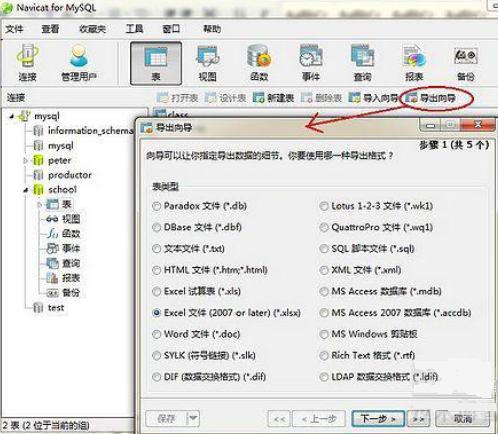This screenshot has height=434, width=498.
Task: Open the 管理用户 manage users icon
Action: tap(79, 63)
